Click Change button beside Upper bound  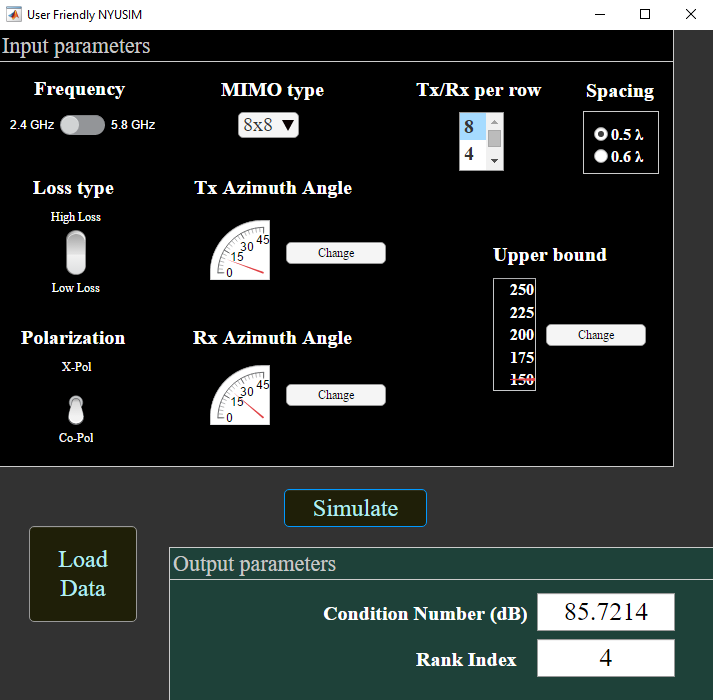pos(595,336)
